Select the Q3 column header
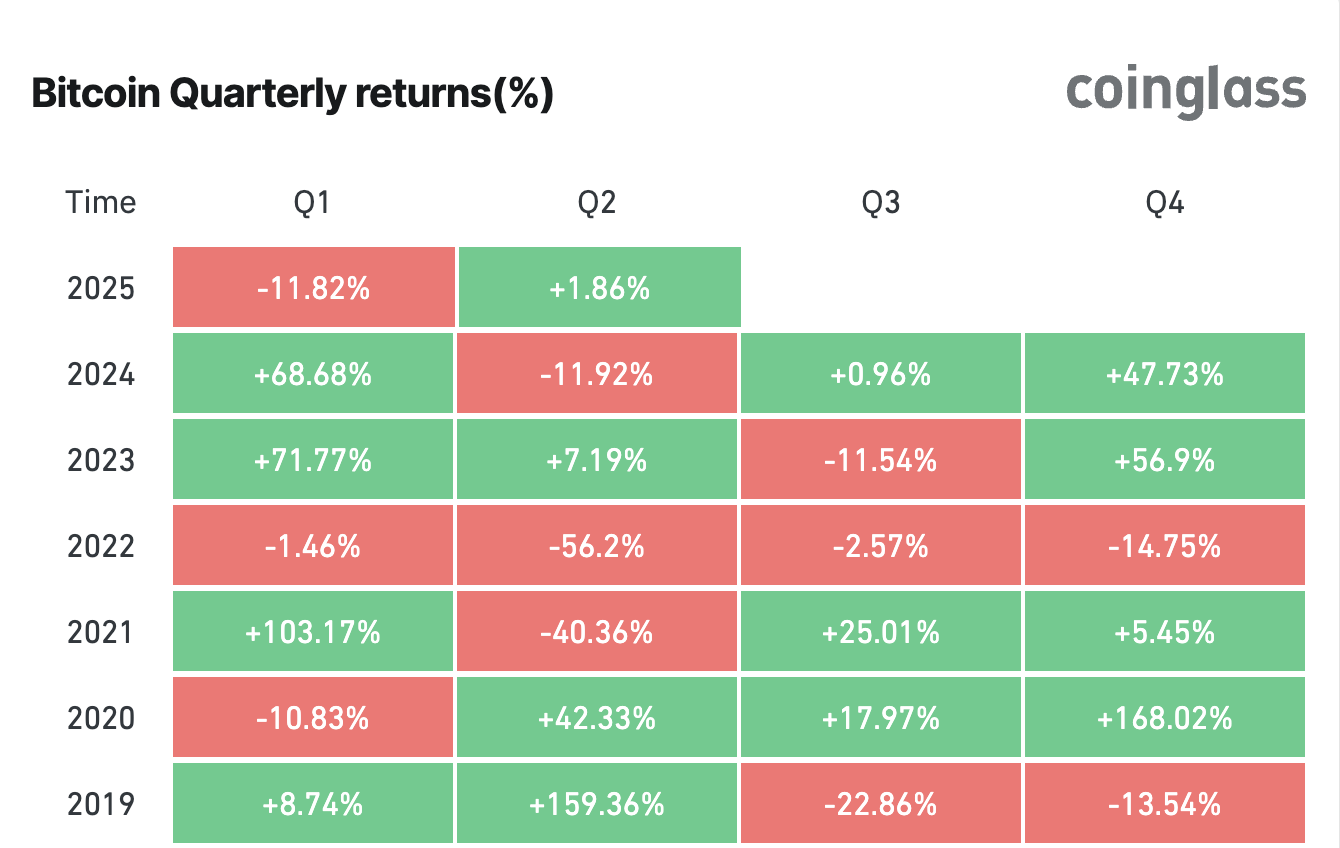 click(881, 203)
